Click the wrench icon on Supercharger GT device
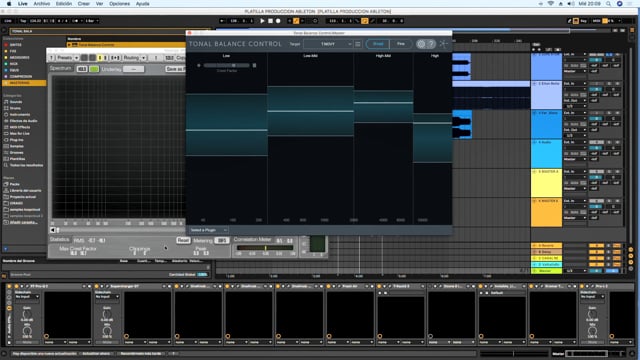The width and height of the screenshot is (640, 360). point(107,287)
